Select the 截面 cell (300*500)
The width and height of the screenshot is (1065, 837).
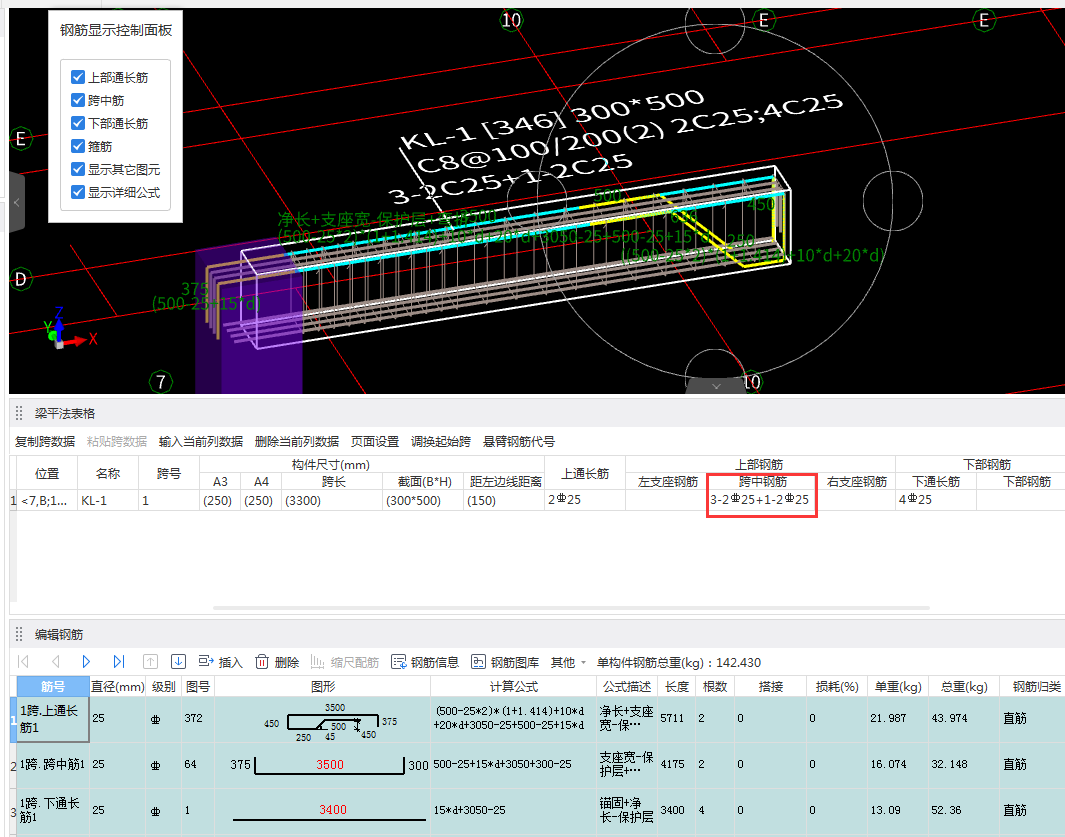click(423, 500)
